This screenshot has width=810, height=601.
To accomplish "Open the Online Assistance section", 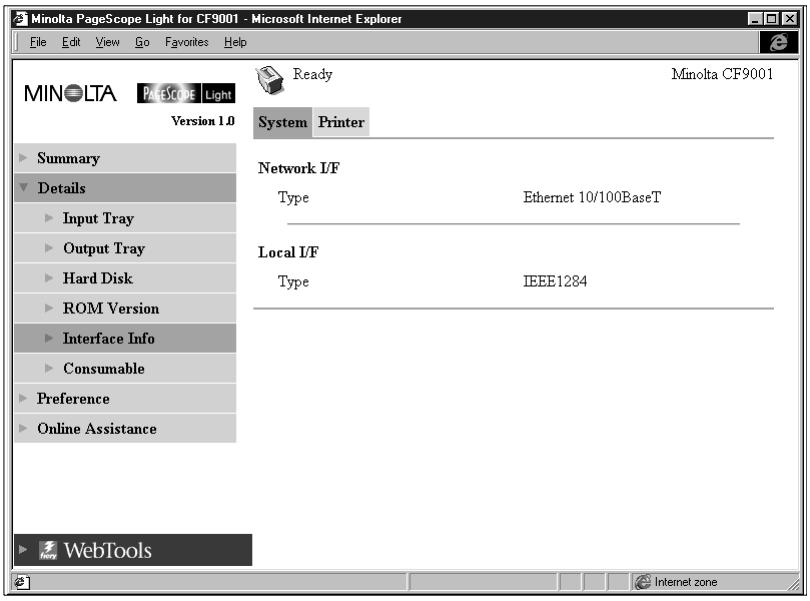I will (x=125, y=428).
